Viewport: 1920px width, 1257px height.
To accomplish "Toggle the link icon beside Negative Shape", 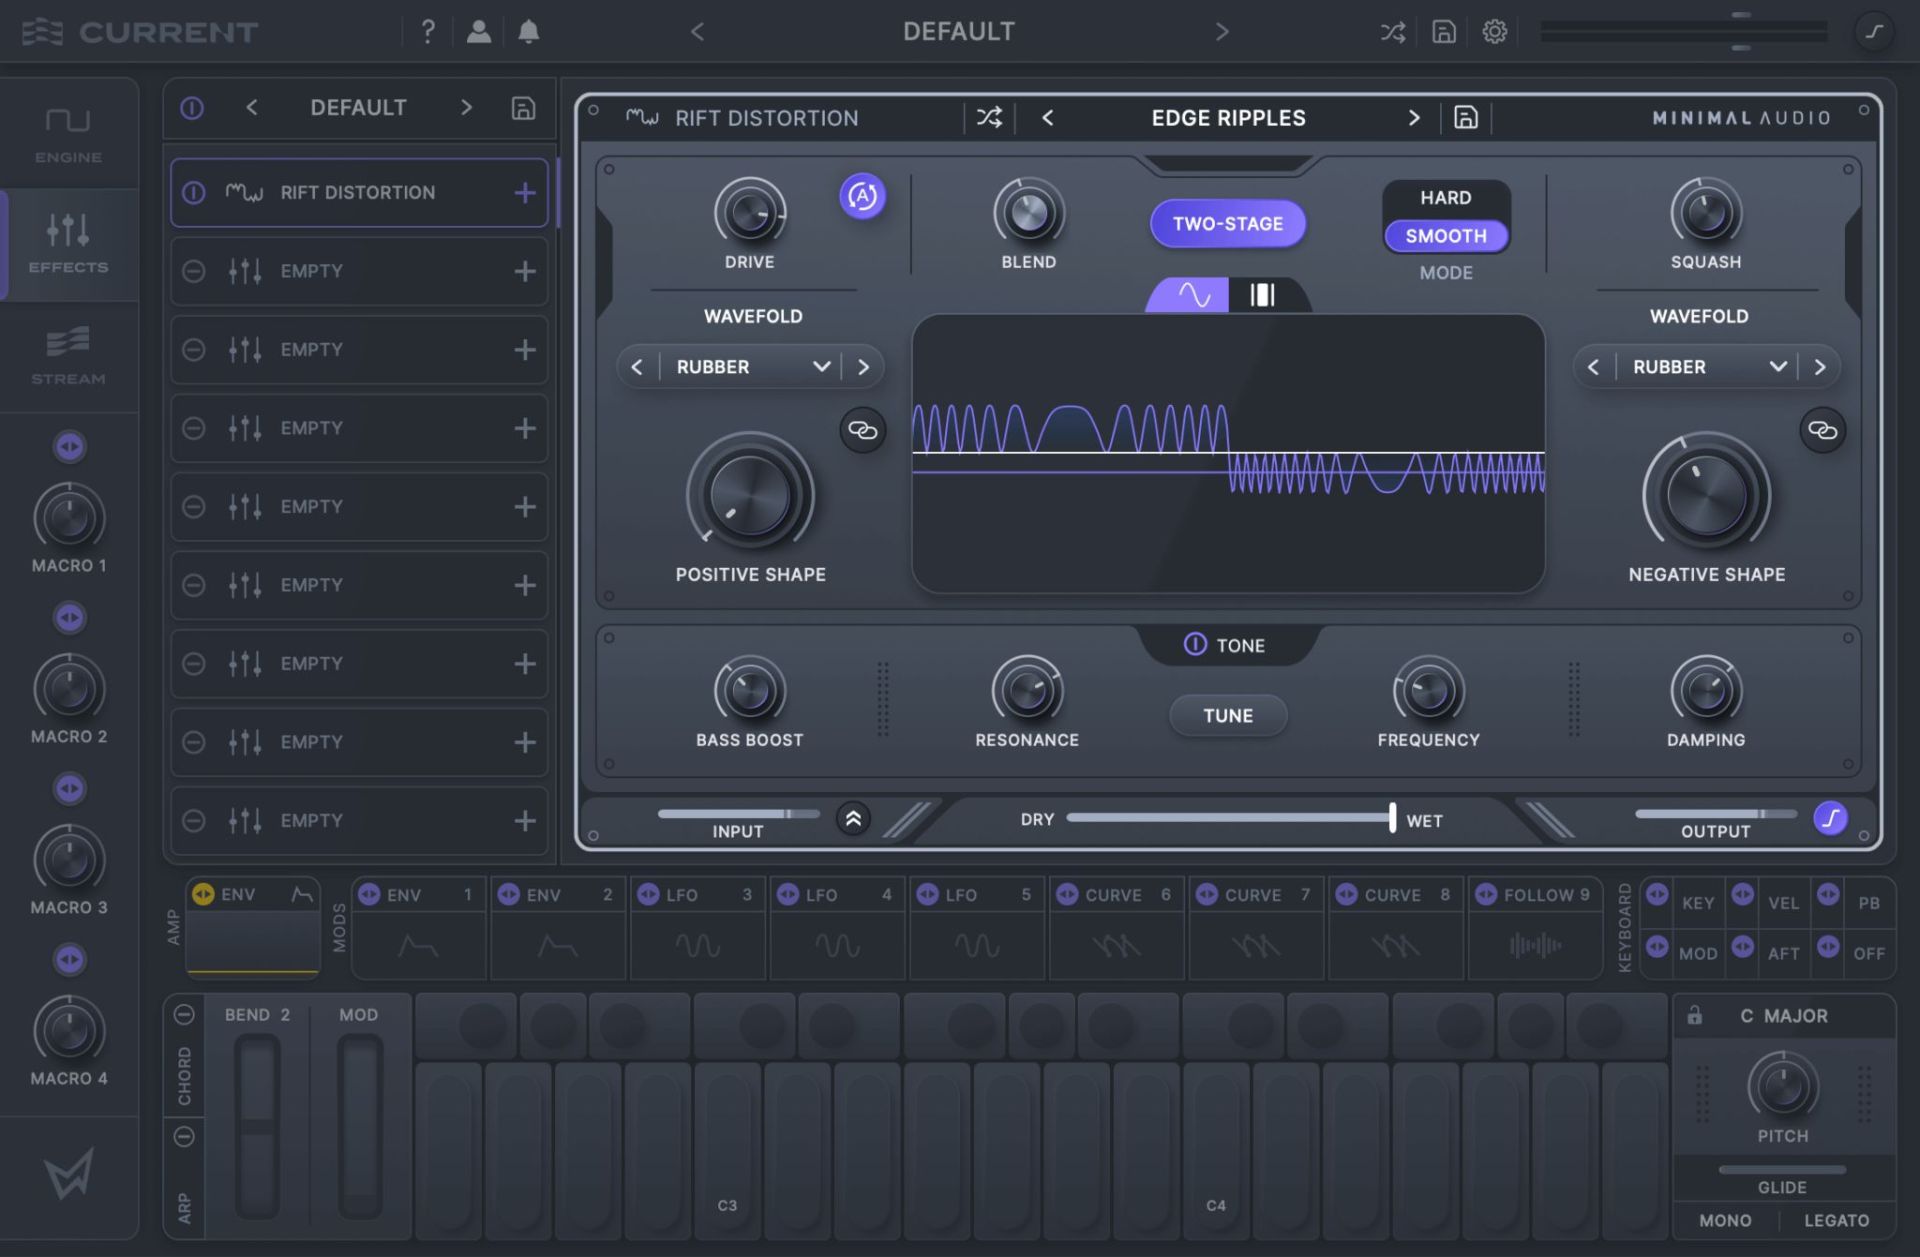I will 1822,430.
